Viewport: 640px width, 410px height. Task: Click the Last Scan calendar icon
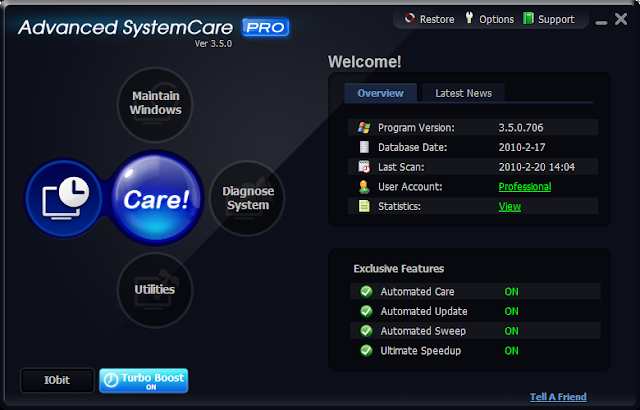(x=364, y=167)
